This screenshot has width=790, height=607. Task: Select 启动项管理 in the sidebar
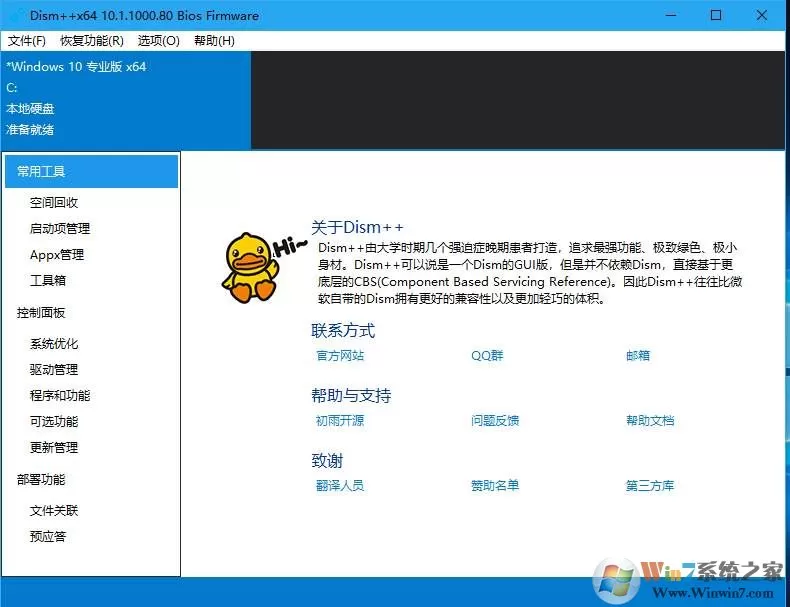point(60,229)
